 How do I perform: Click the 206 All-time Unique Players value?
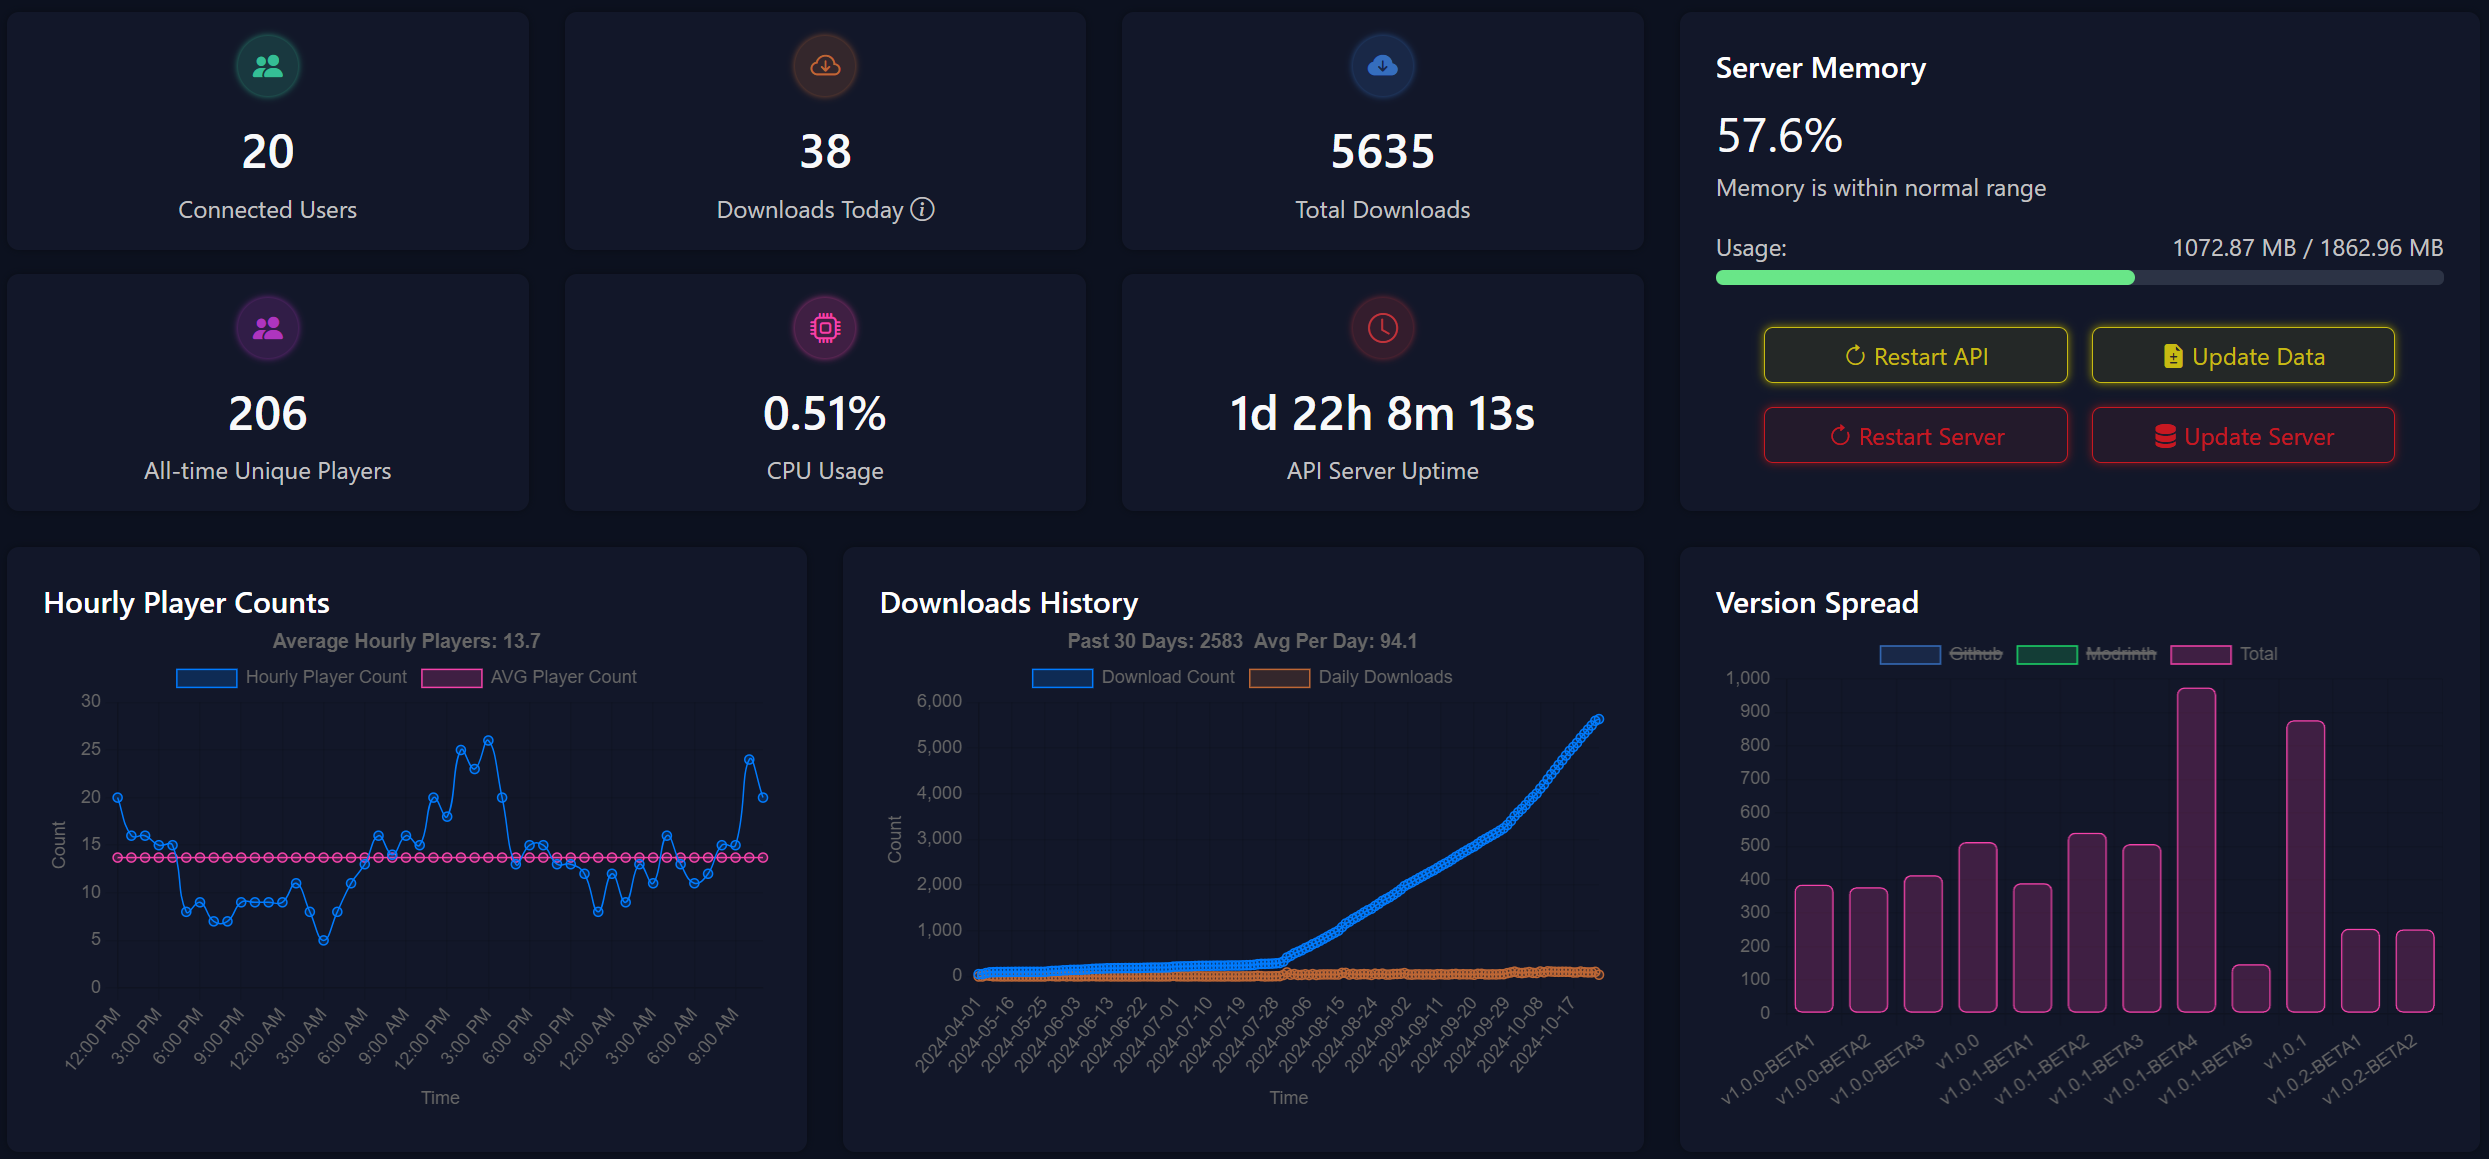(267, 414)
